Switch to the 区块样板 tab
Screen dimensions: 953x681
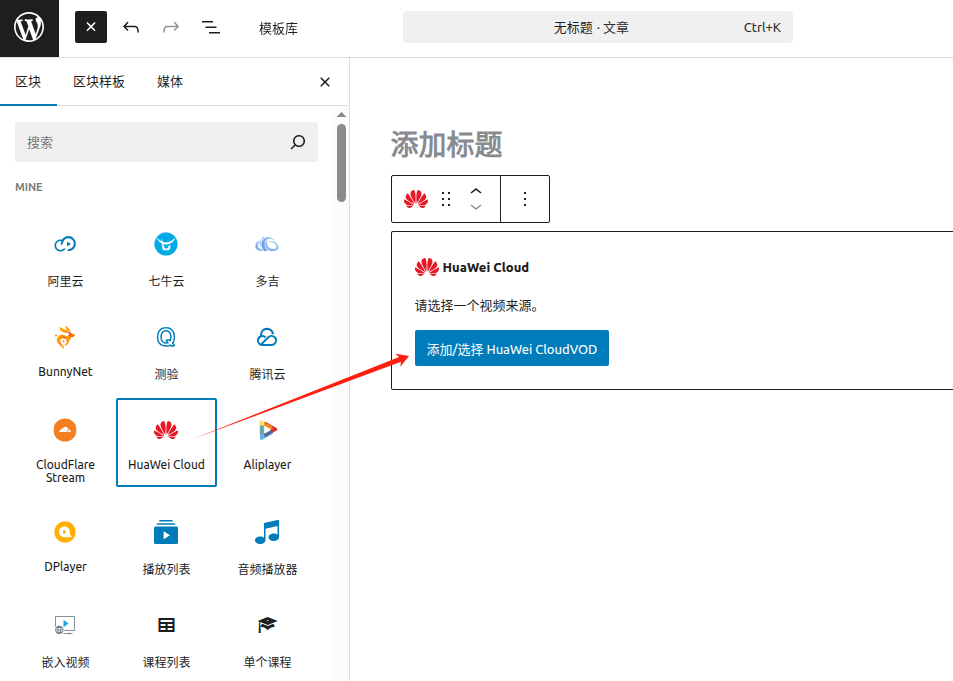pyautogui.click(x=99, y=82)
